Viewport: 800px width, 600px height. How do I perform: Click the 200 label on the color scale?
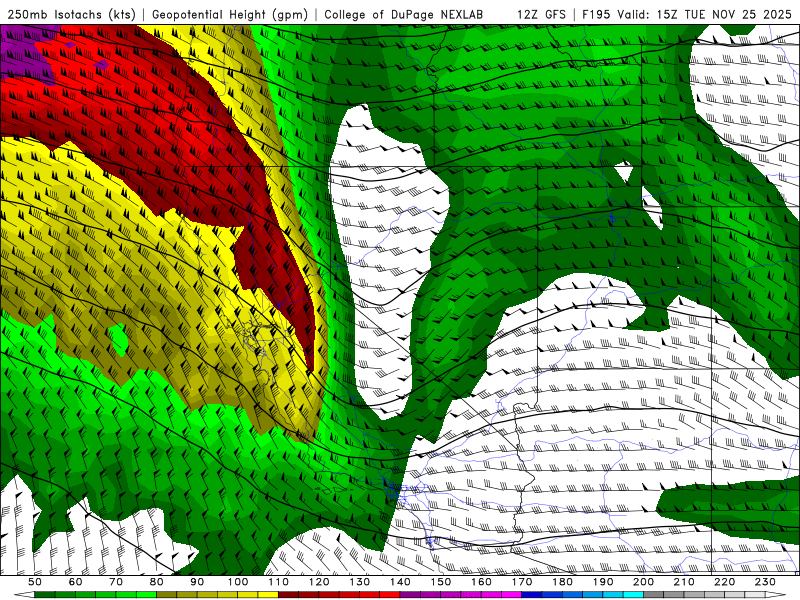pos(643,582)
